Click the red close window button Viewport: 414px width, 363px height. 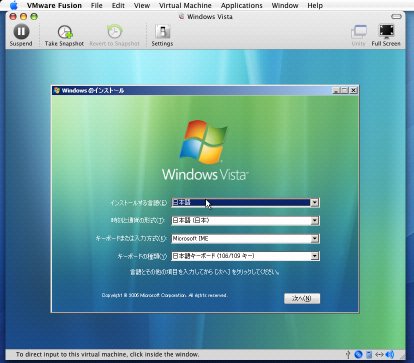point(13,16)
